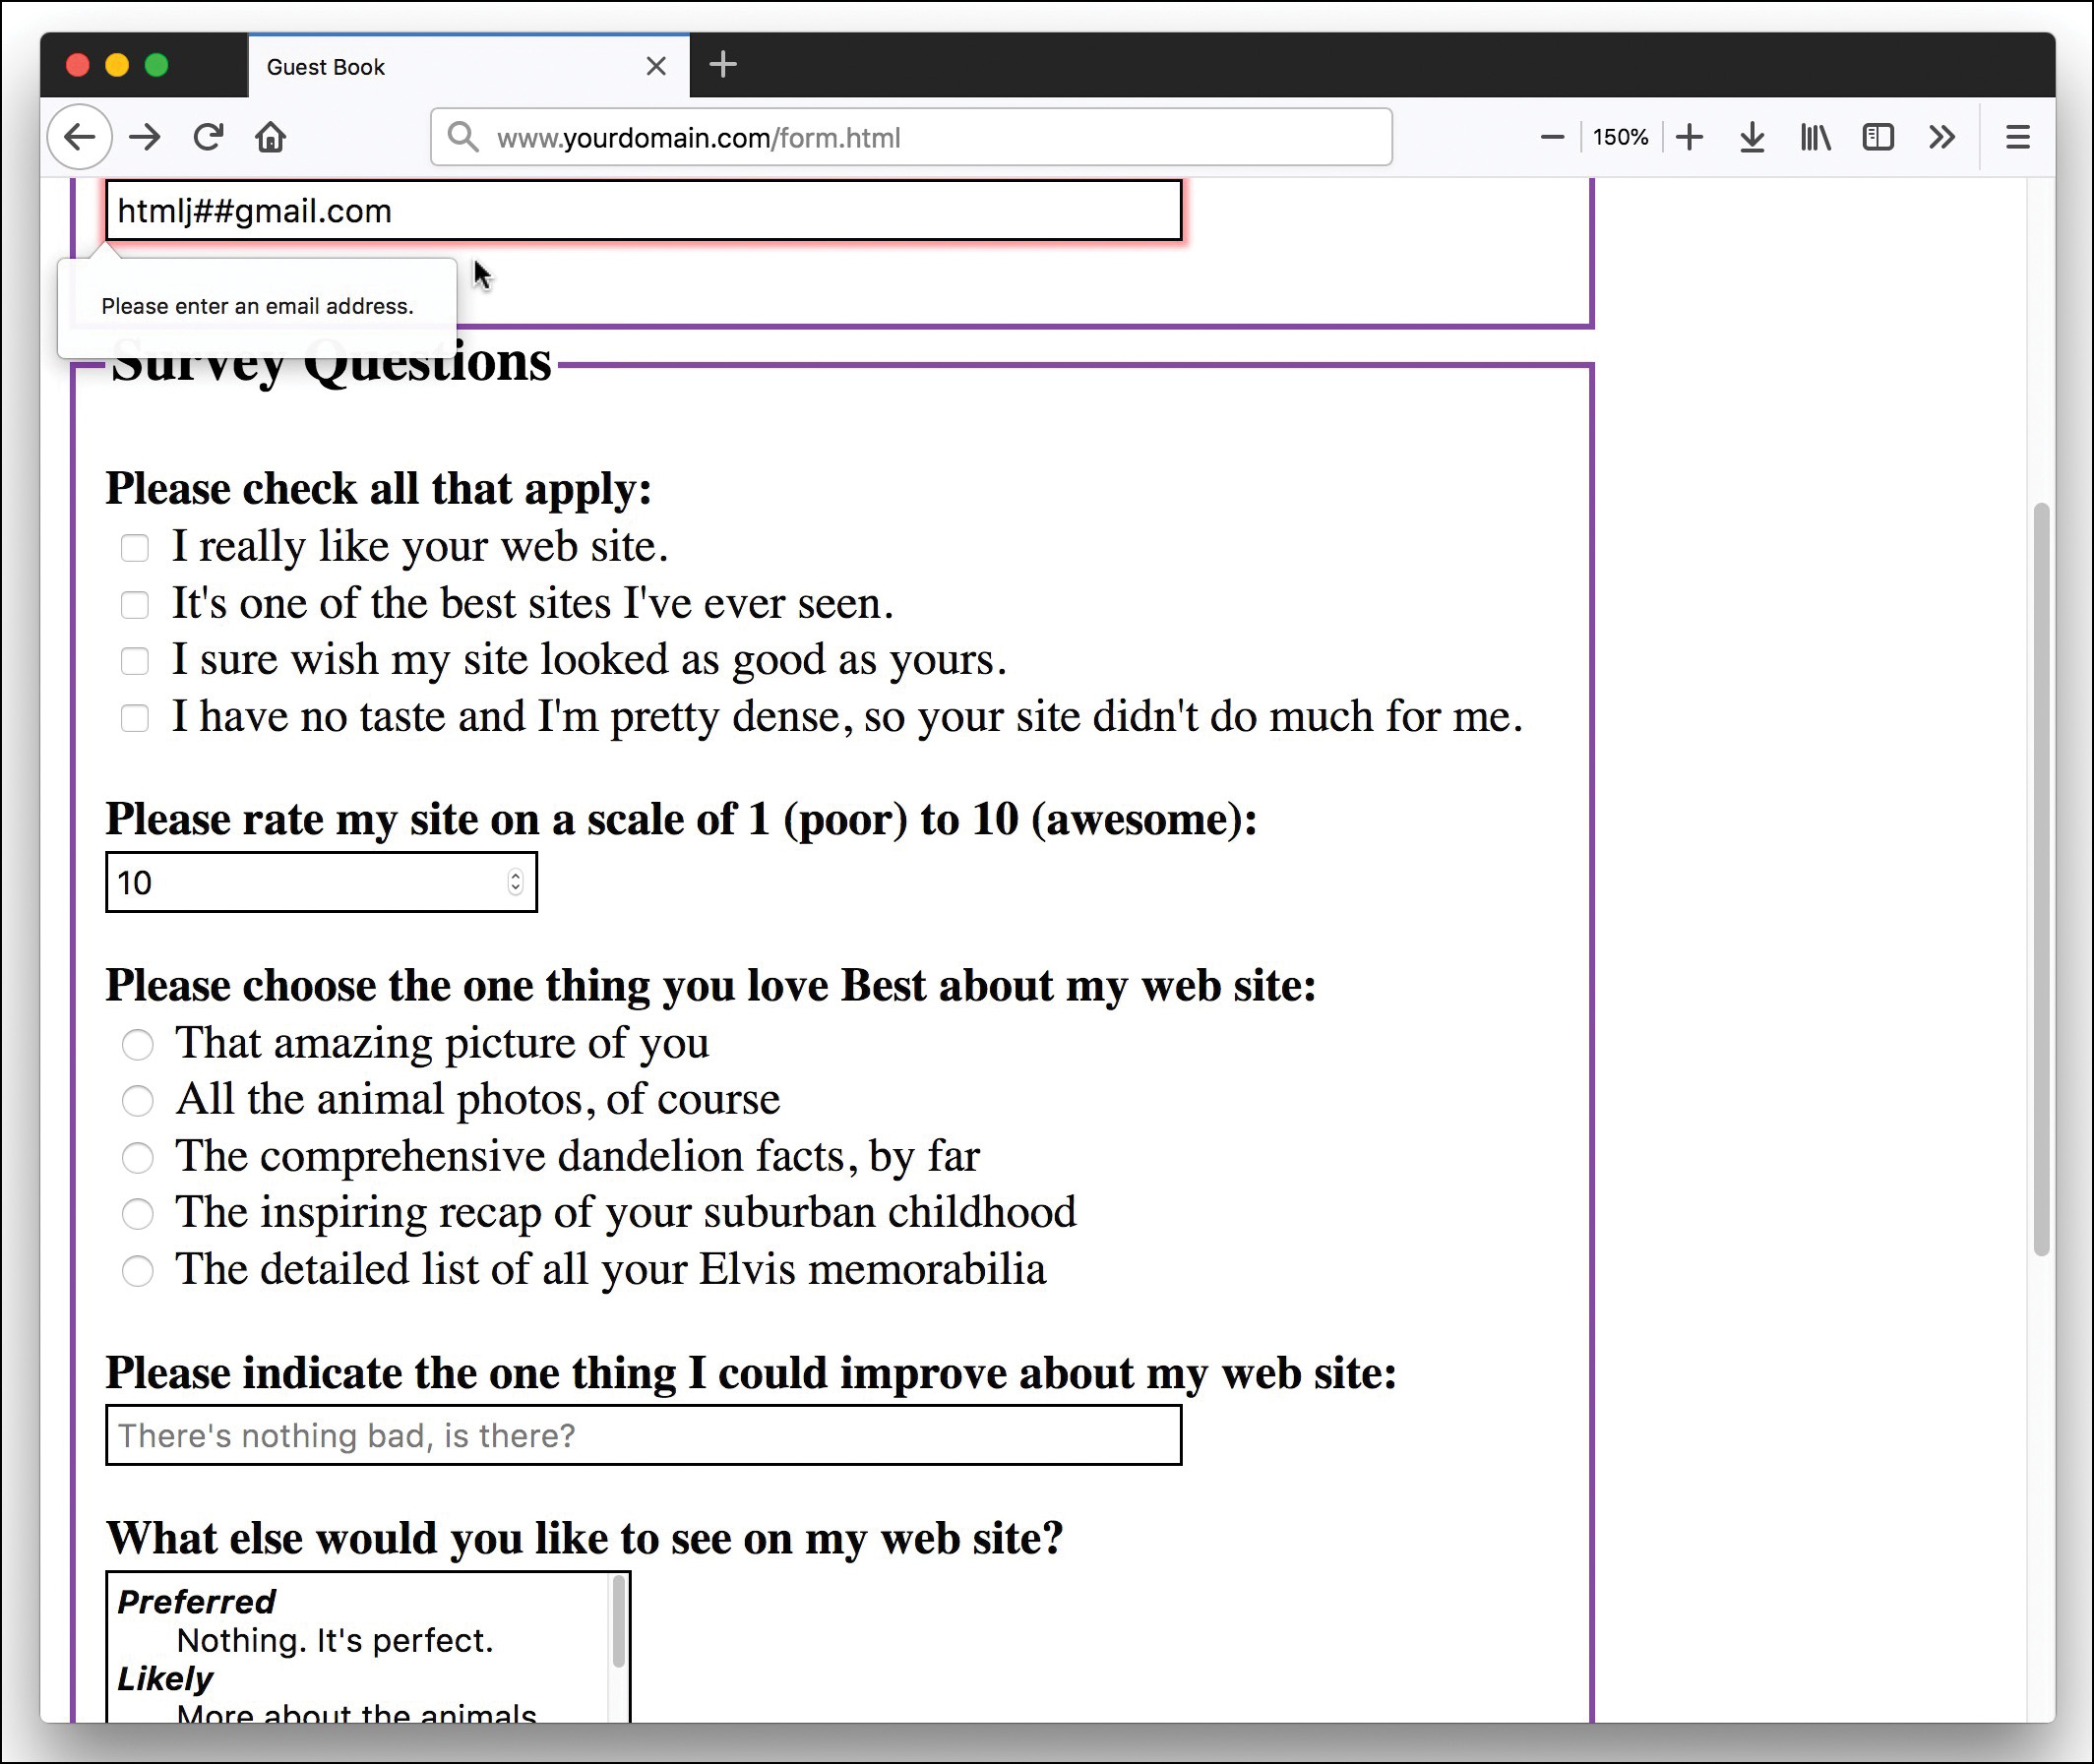Go forward one page

pos(145,137)
